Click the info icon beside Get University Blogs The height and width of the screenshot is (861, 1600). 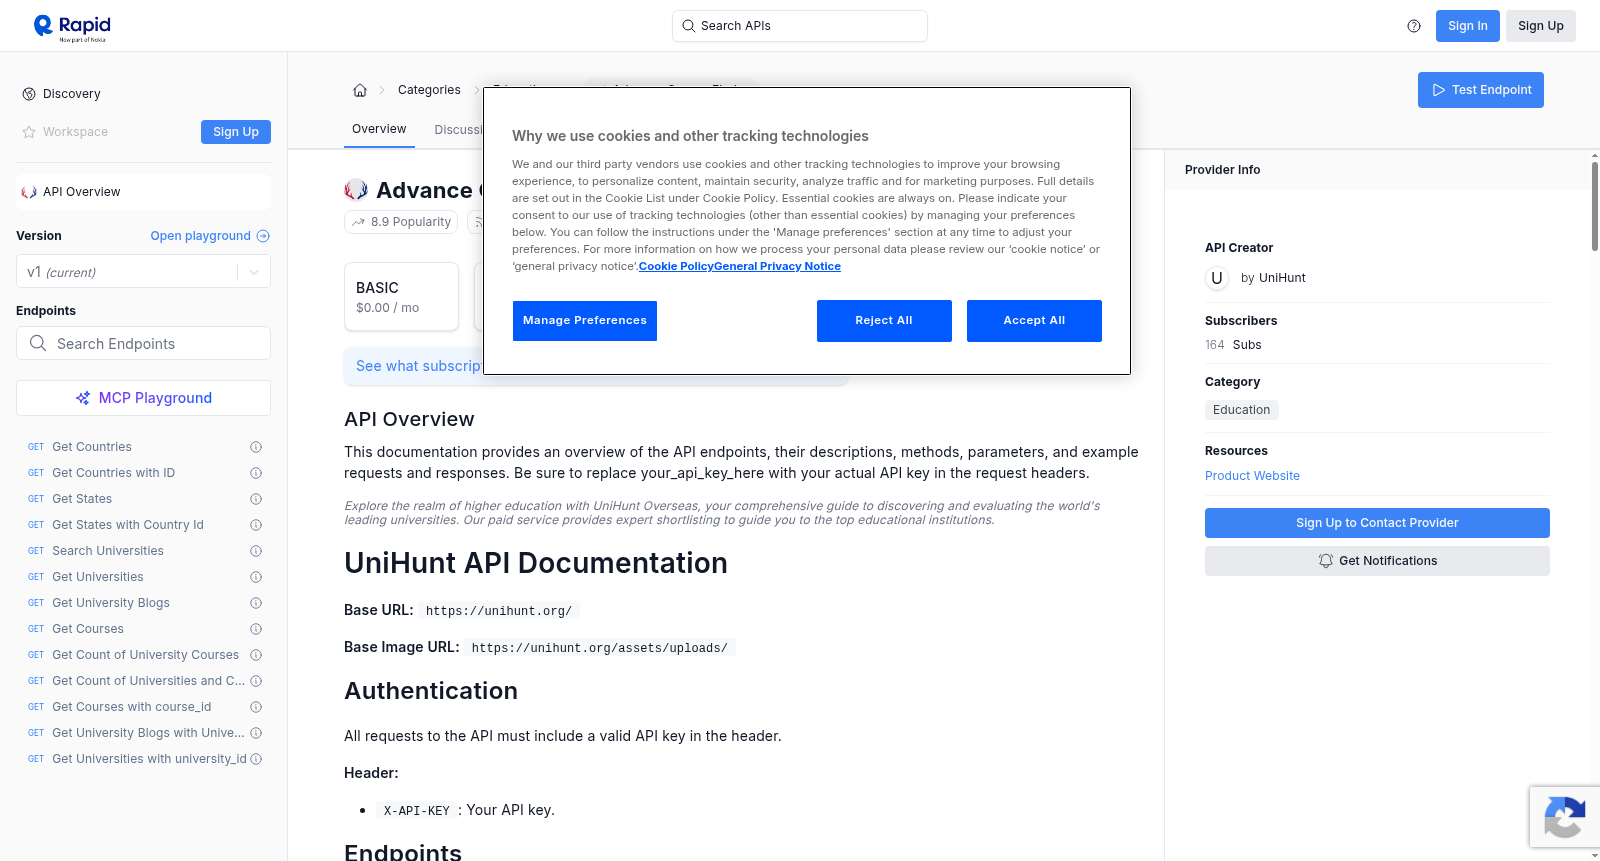point(256,603)
